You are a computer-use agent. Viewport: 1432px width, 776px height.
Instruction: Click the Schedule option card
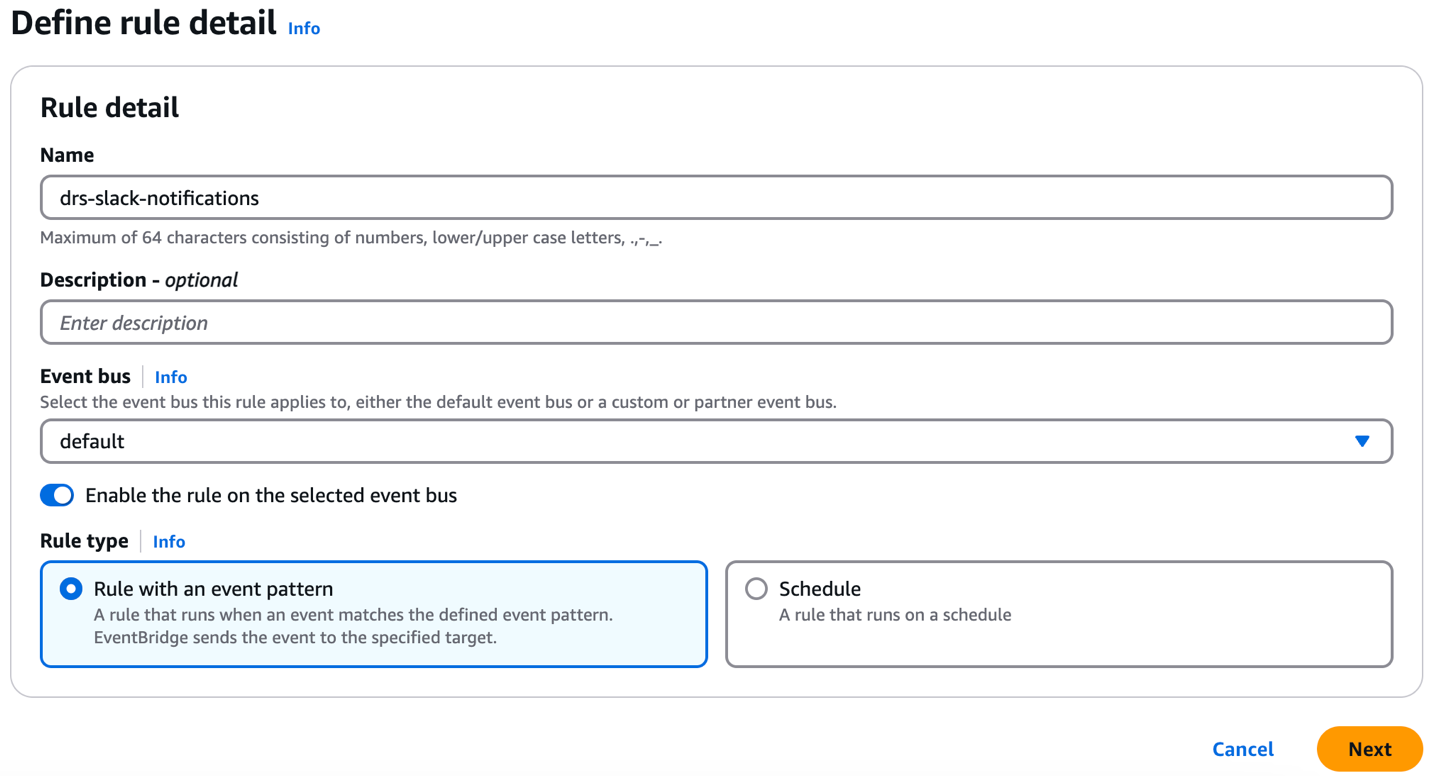point(1060,615)
